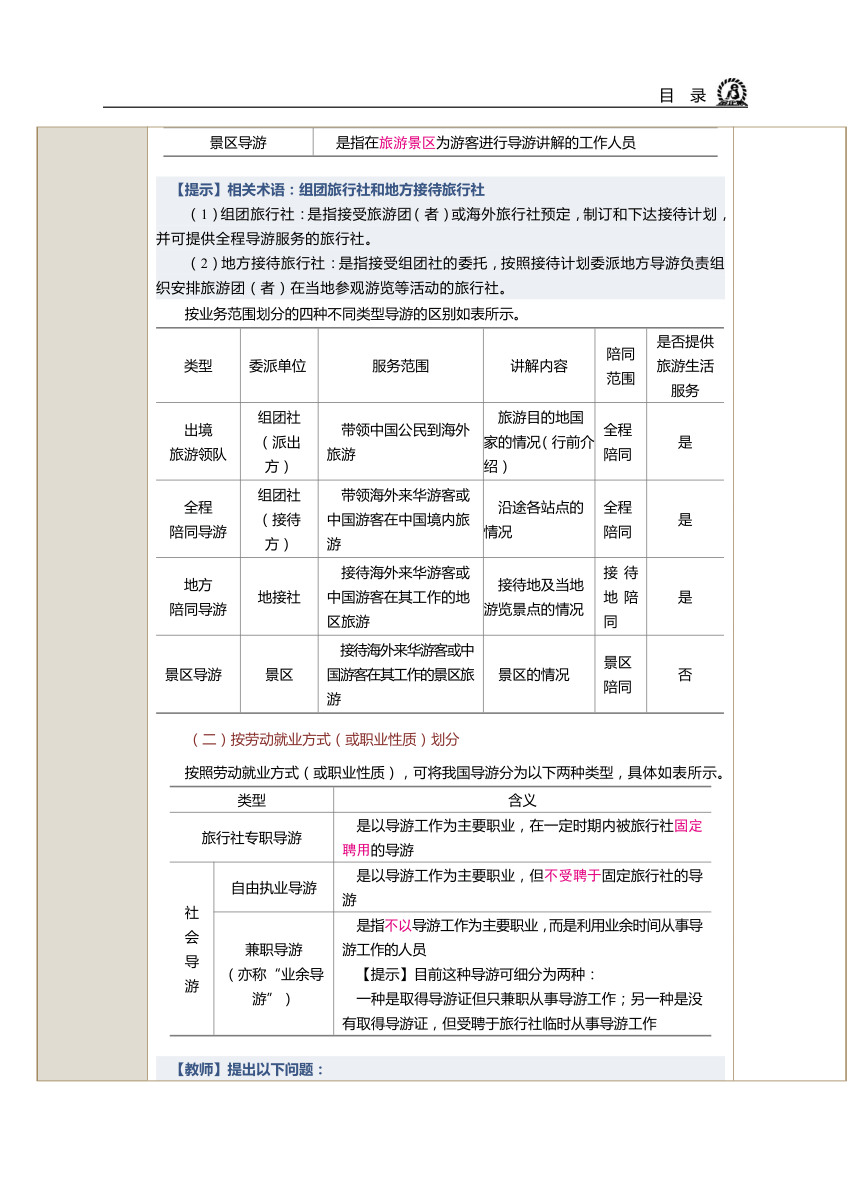860x1198 pixels.
Task: Click the cell "组团社(接待方)"
Action: [x=279, y=520]
